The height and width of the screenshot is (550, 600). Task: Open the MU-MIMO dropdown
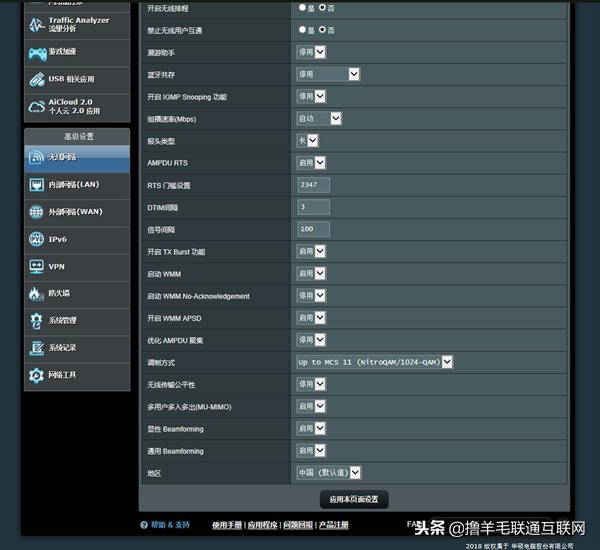tap(311, 406)
